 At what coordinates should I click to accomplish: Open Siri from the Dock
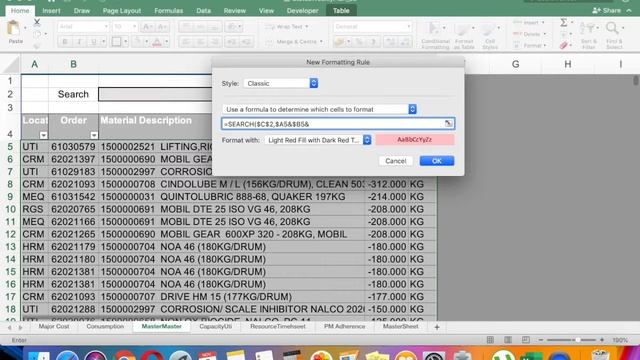click(96, 356)
